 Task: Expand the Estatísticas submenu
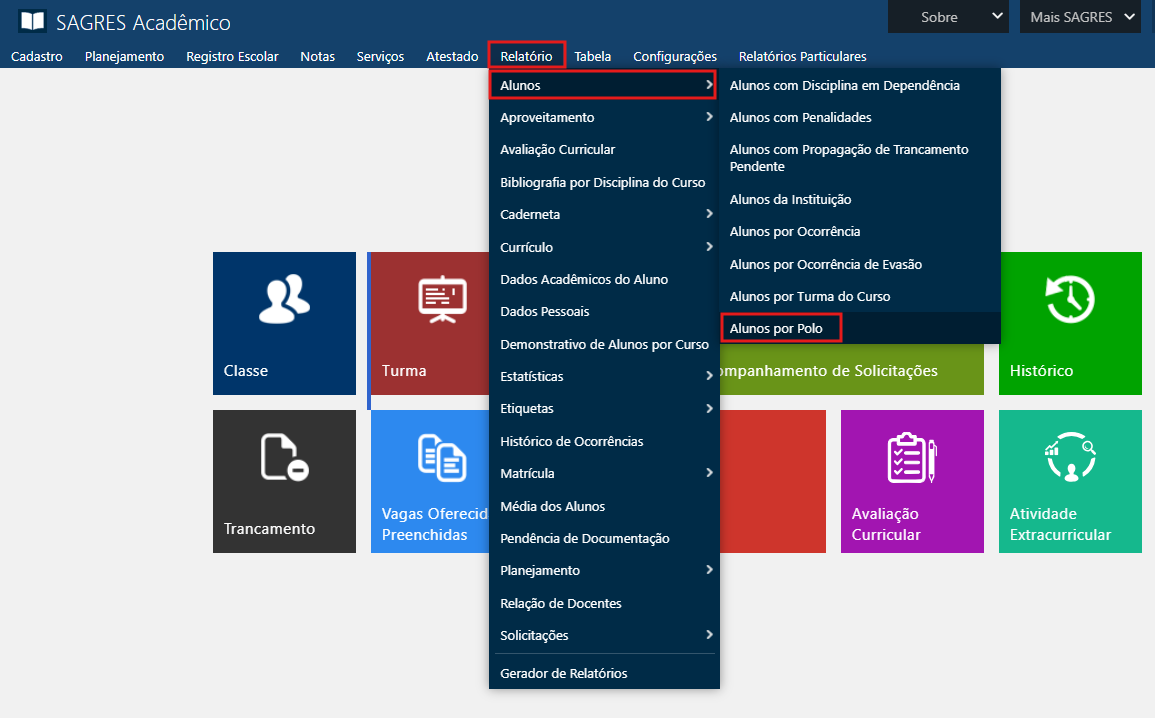pyautogui.click(x=604, y=376)
